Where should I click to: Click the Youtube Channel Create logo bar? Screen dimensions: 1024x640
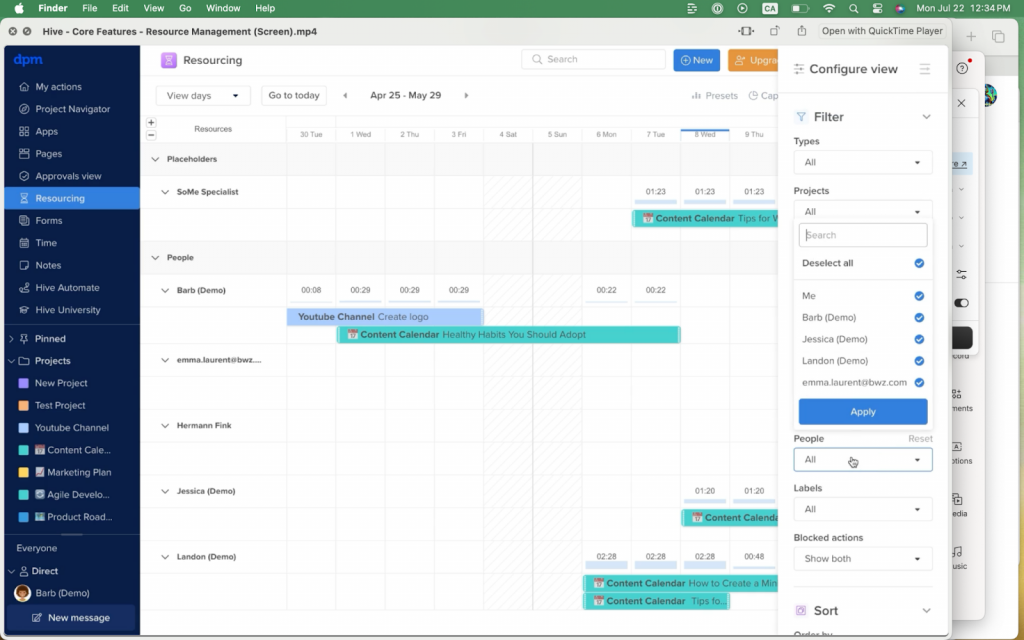(384, 317)
